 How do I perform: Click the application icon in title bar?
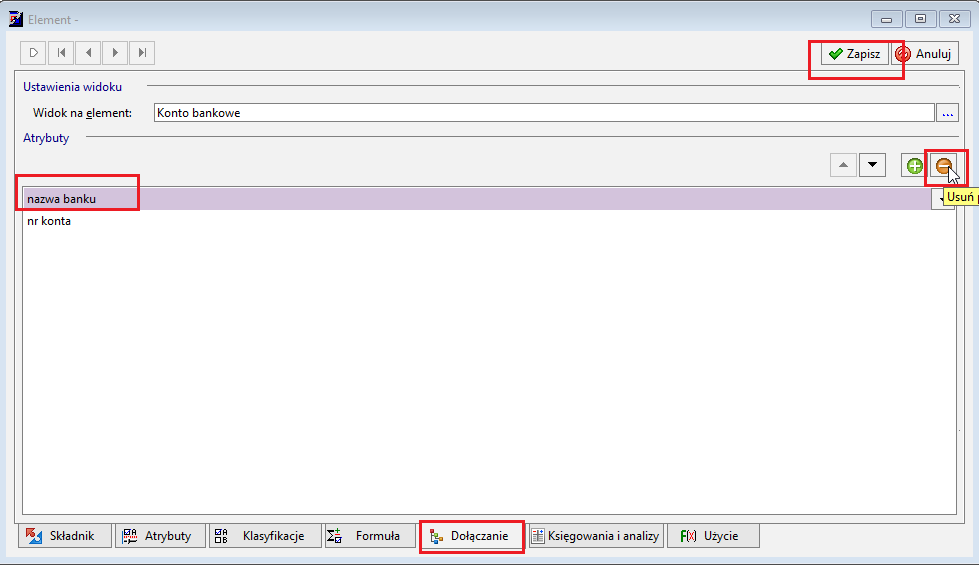16,19
